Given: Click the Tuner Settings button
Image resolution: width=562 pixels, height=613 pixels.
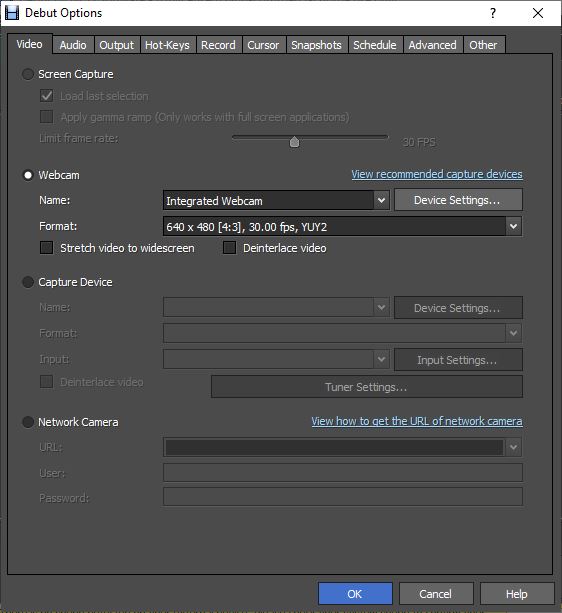Looking at the screenshot, I should point(367,387).
